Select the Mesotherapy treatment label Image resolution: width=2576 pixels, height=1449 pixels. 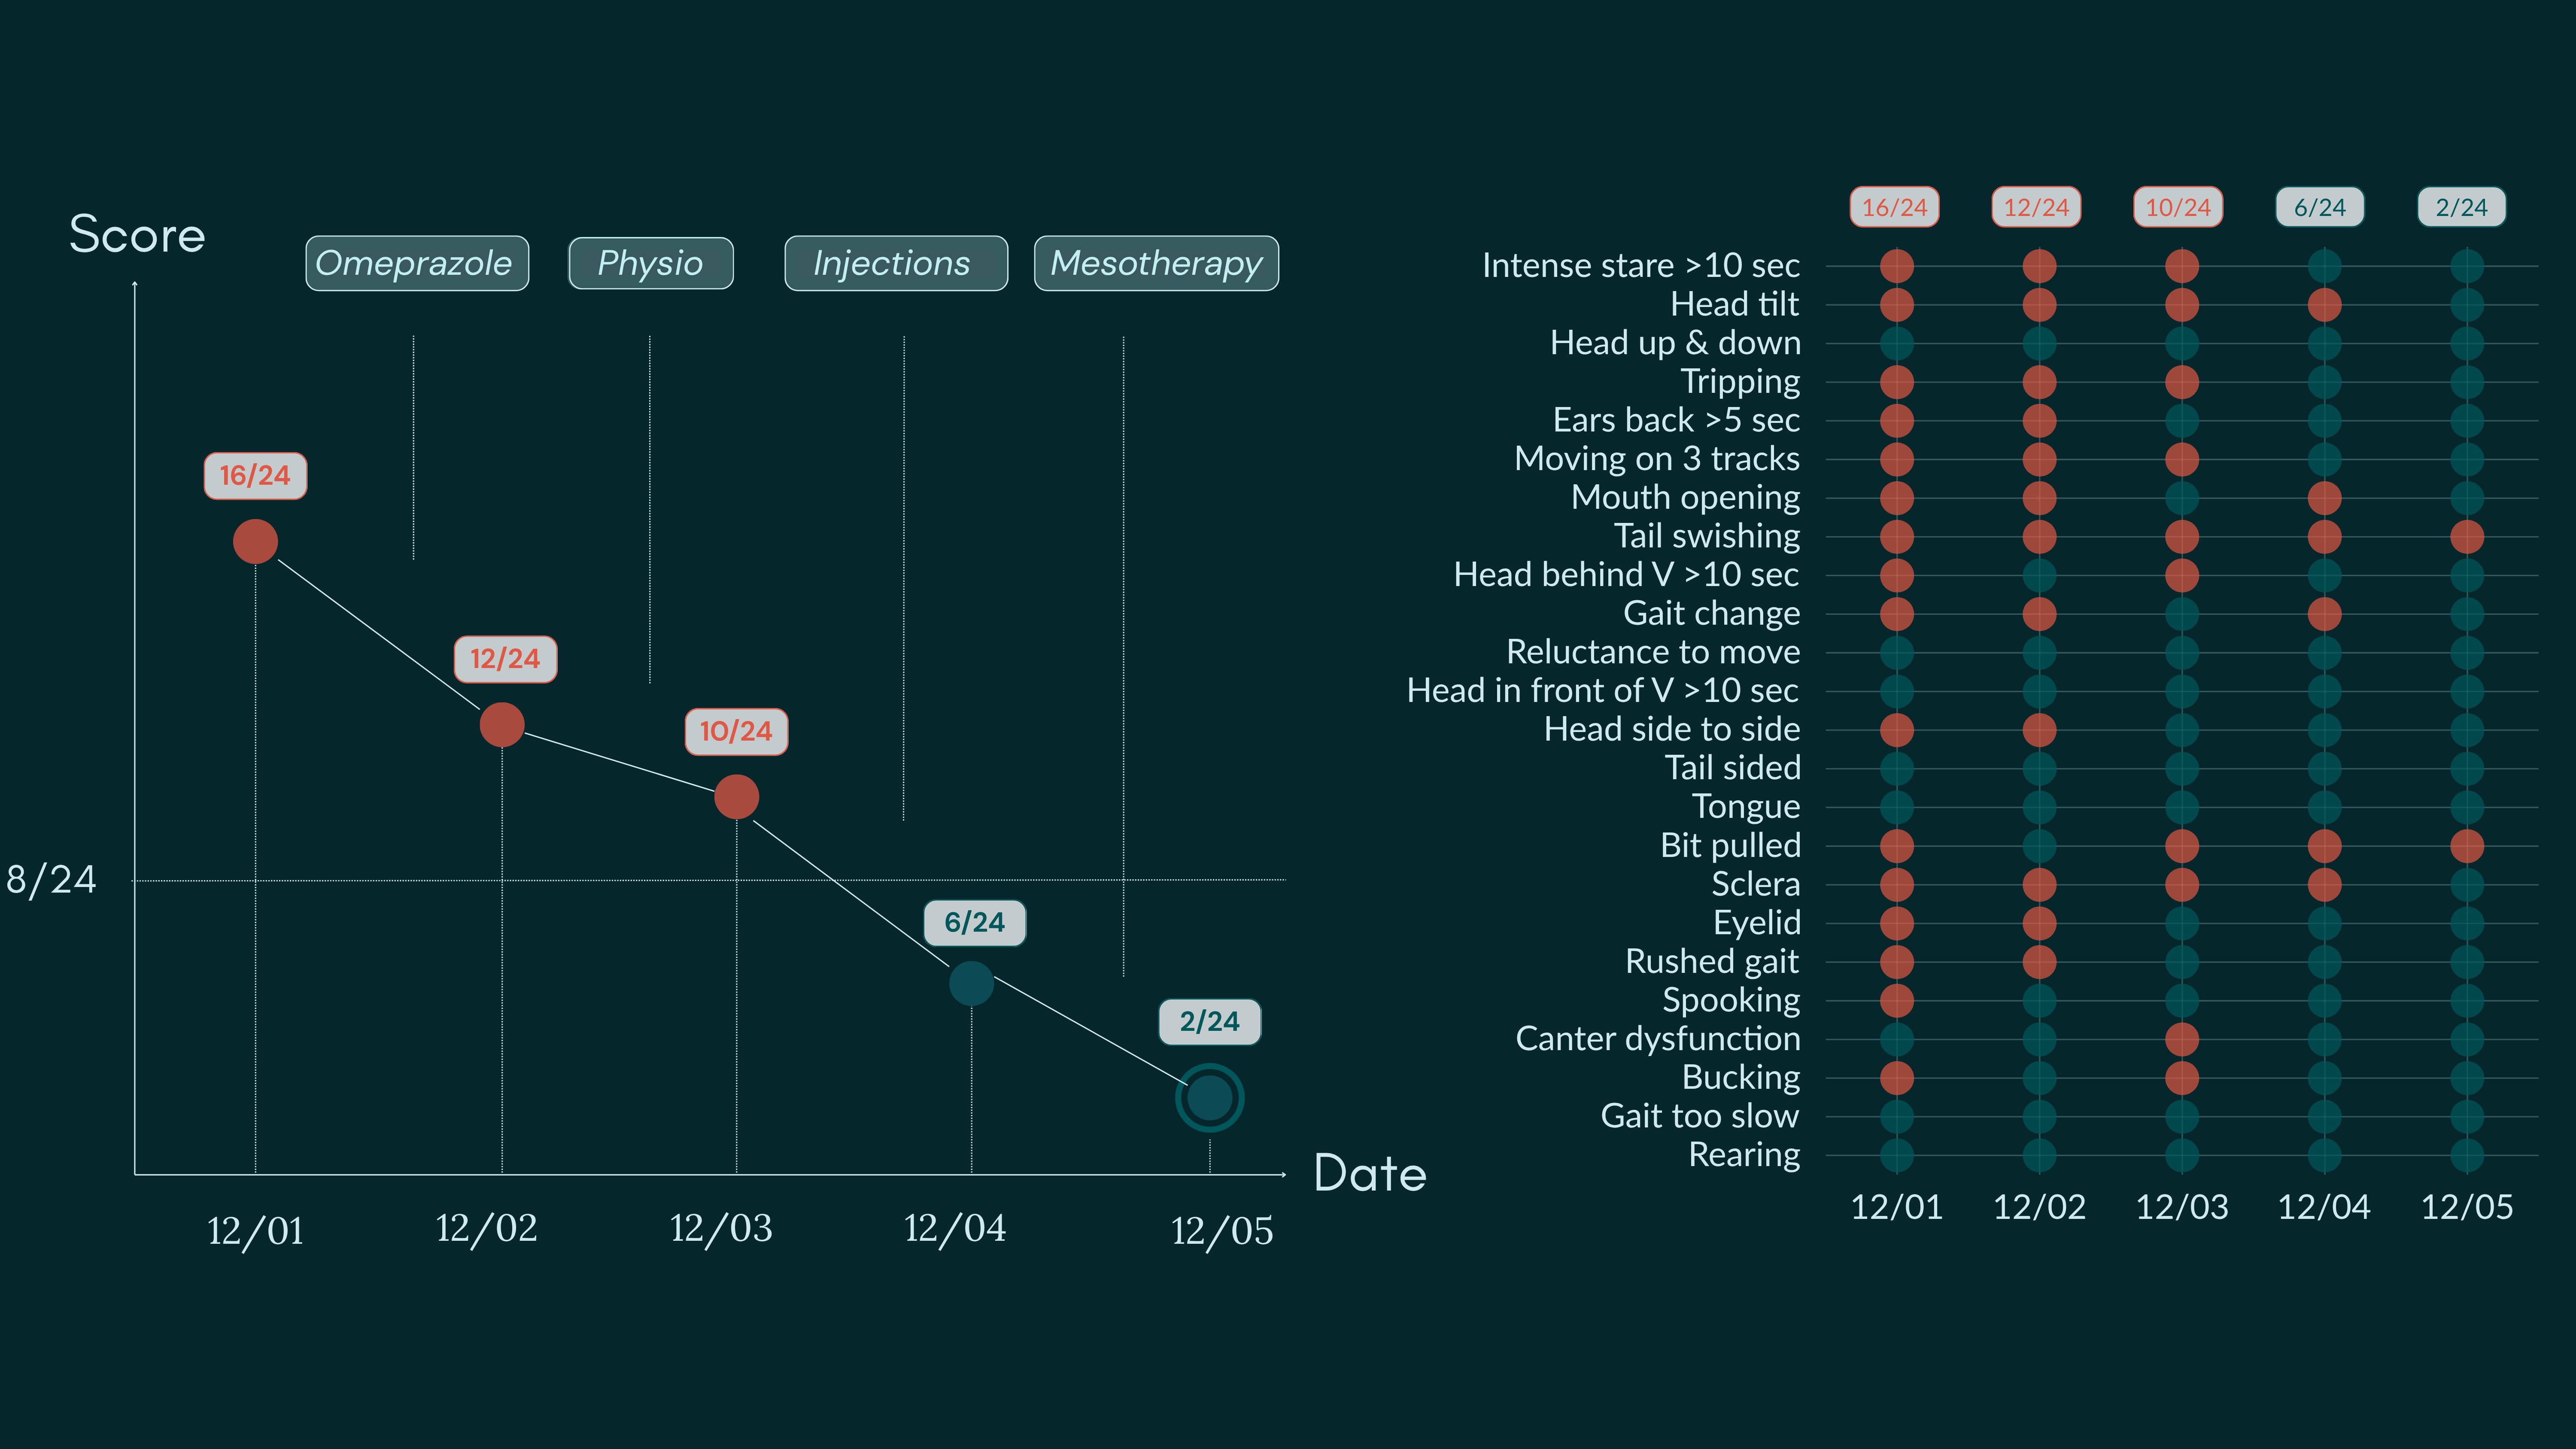[1156, 263]
